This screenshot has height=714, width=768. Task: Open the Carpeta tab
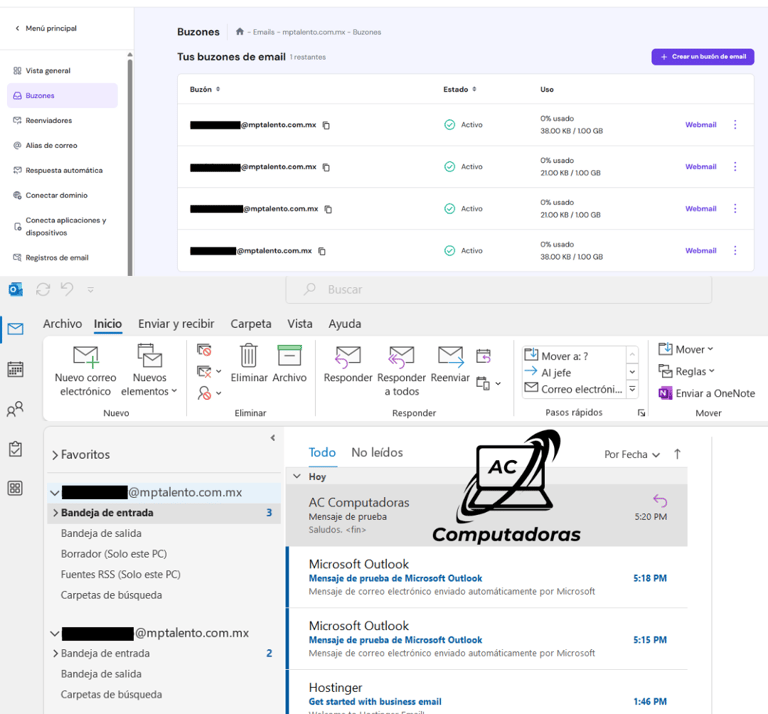point(251,324)
